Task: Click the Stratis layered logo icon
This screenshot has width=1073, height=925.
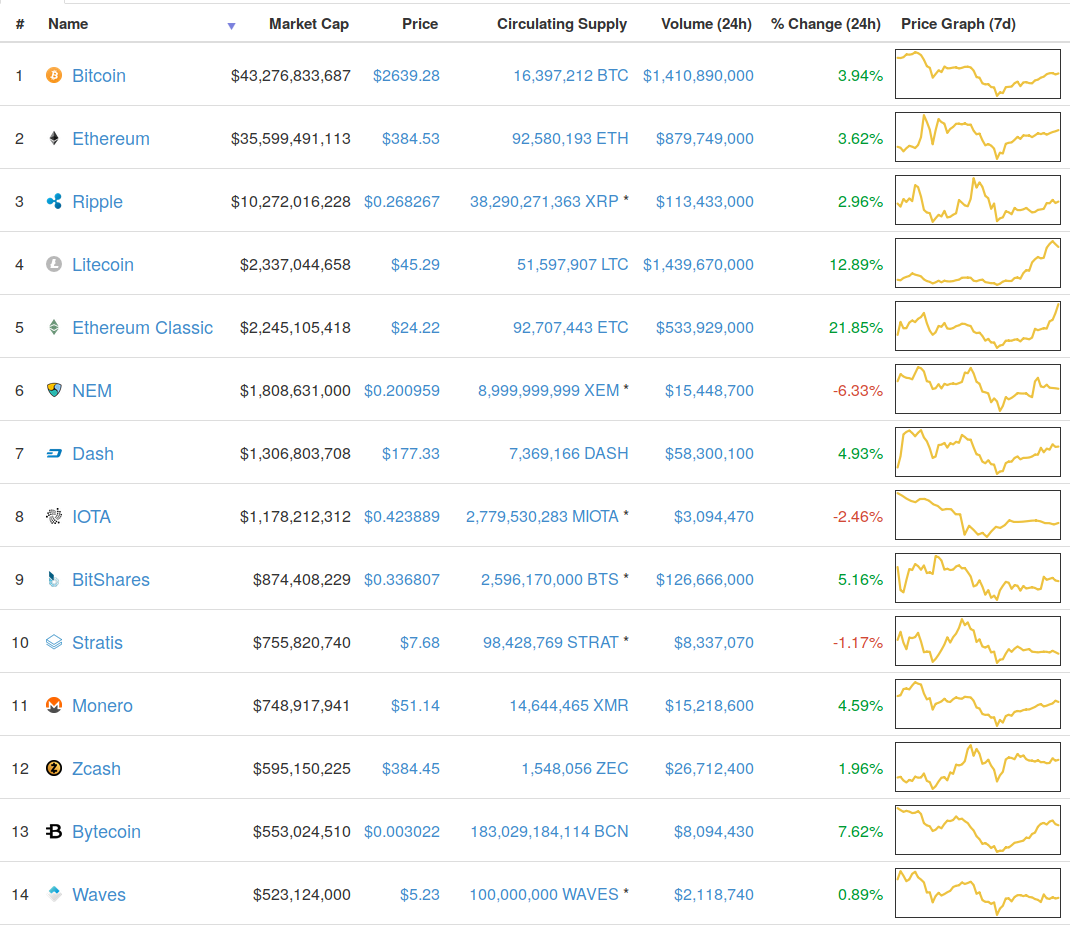Action: click(54, 642)
